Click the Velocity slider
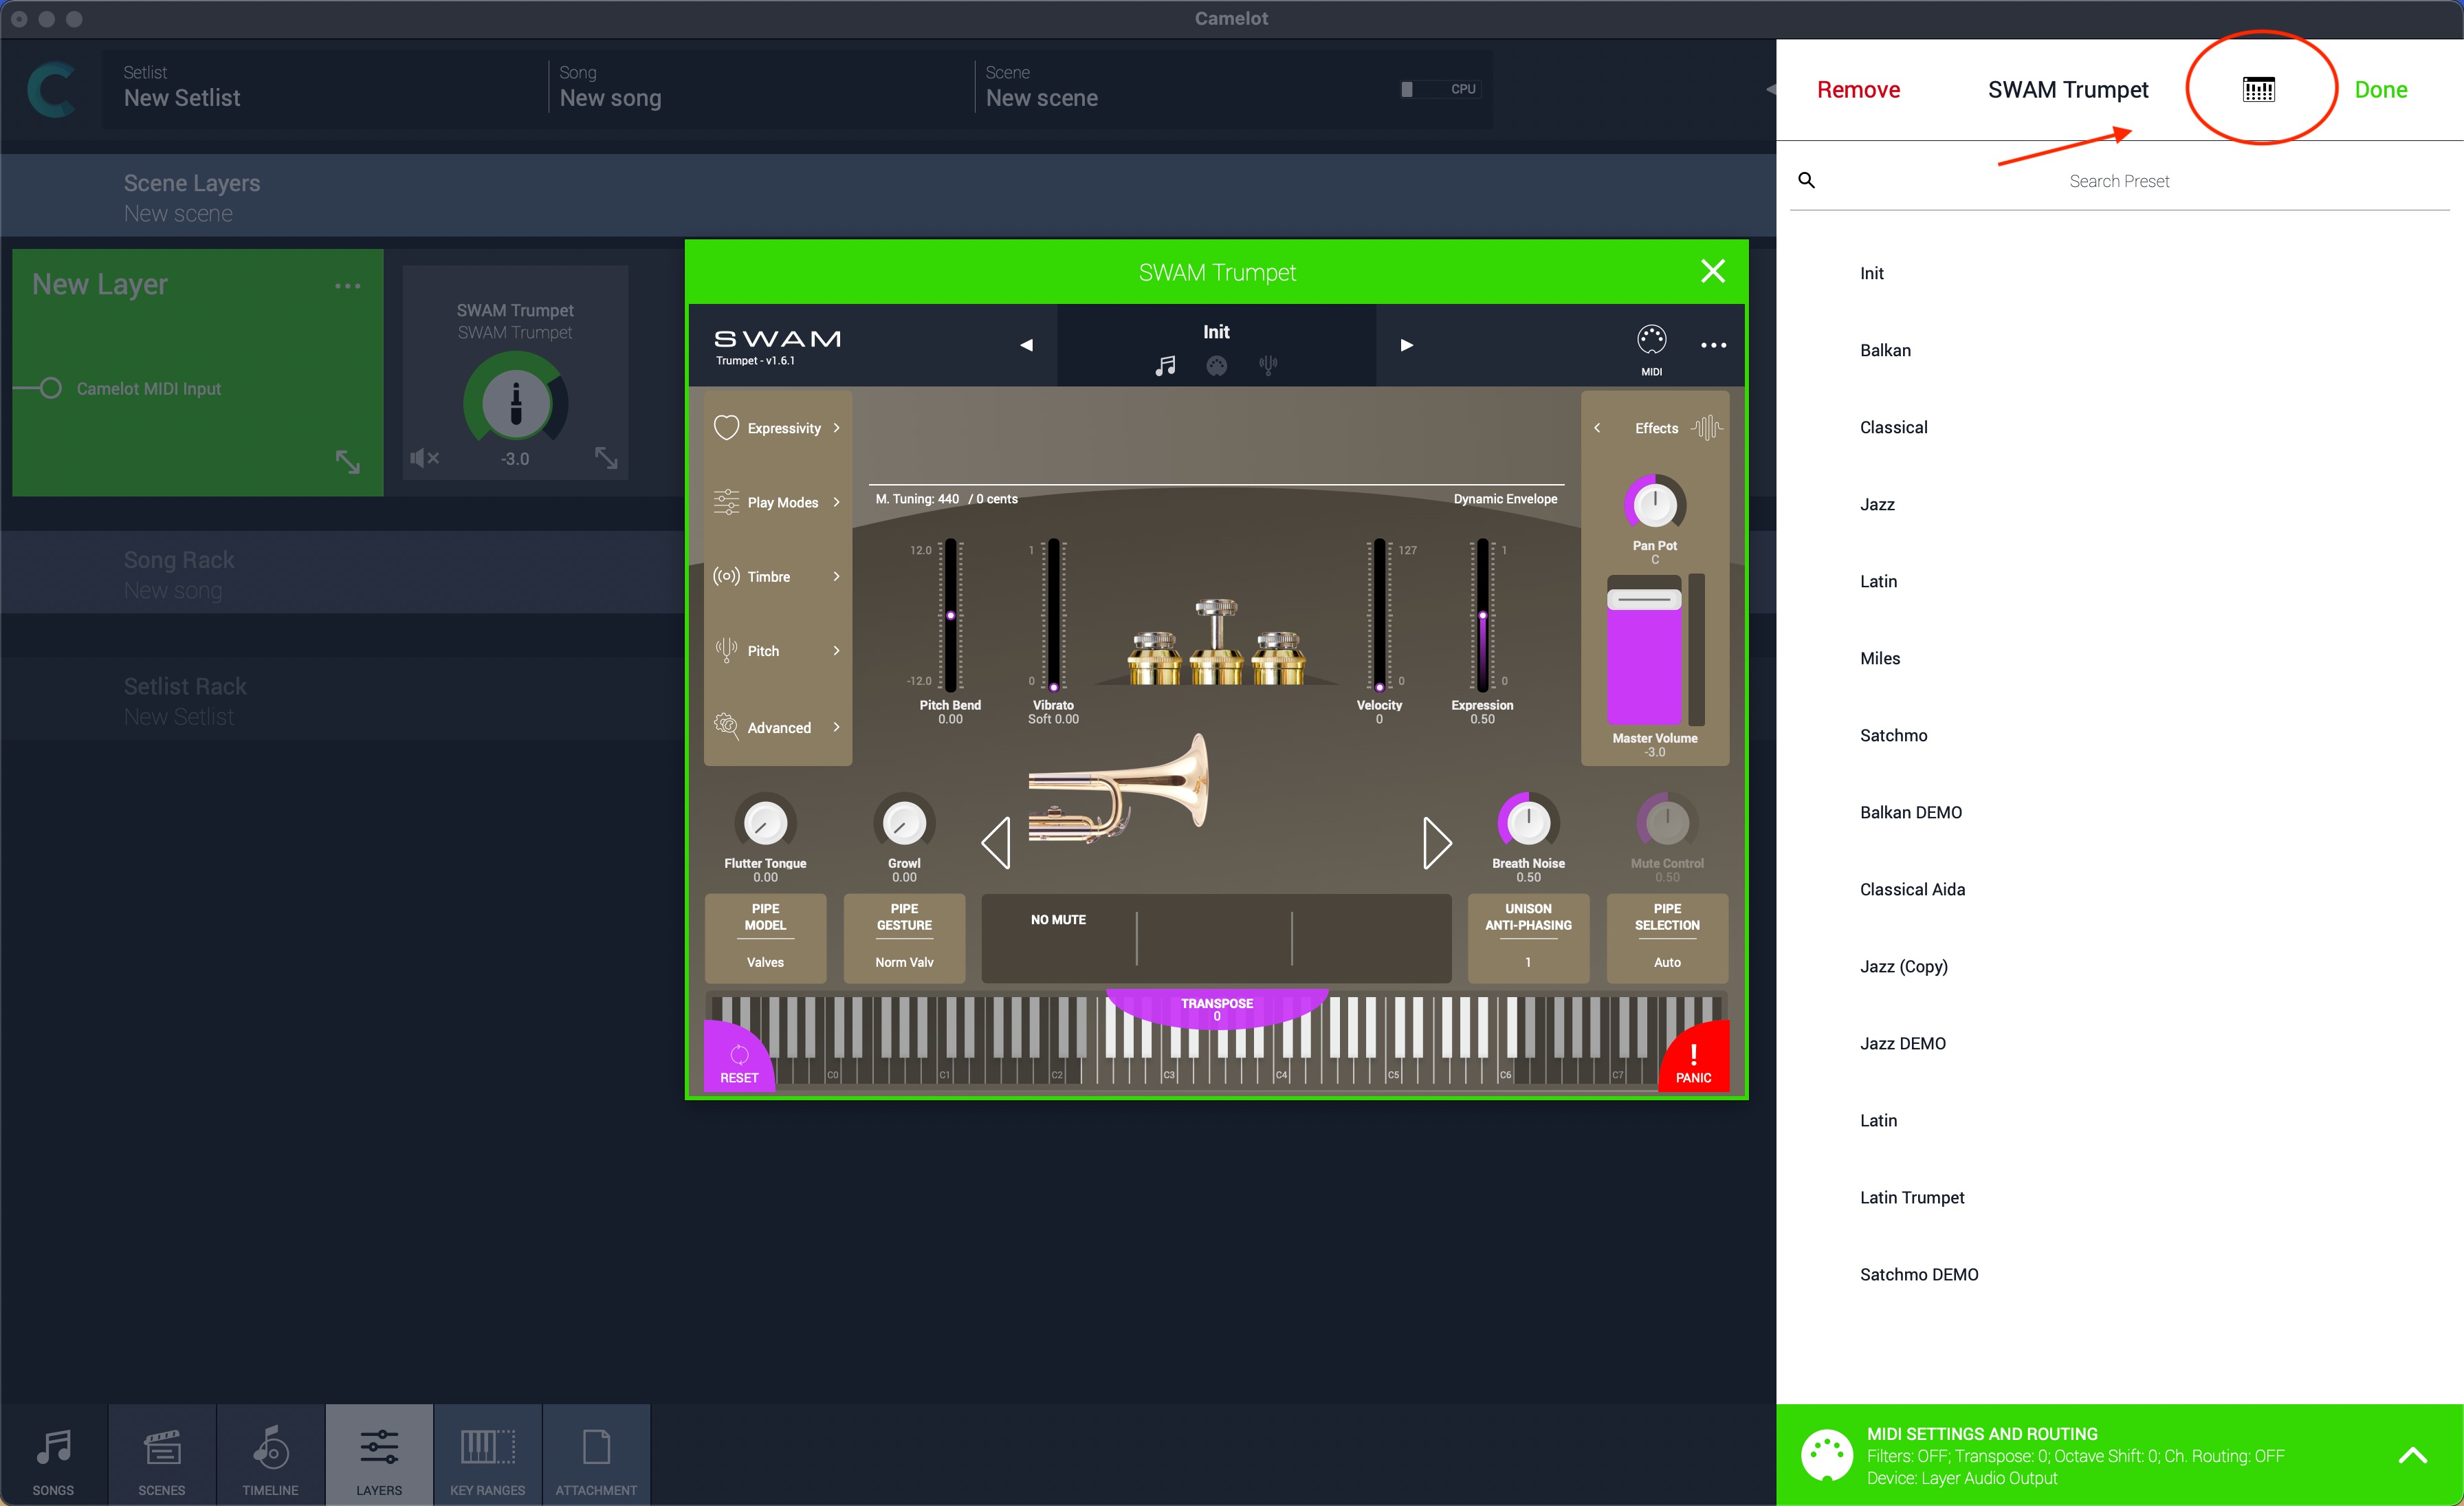Screen dimensions: 2464x1506 pos(1379,615)
